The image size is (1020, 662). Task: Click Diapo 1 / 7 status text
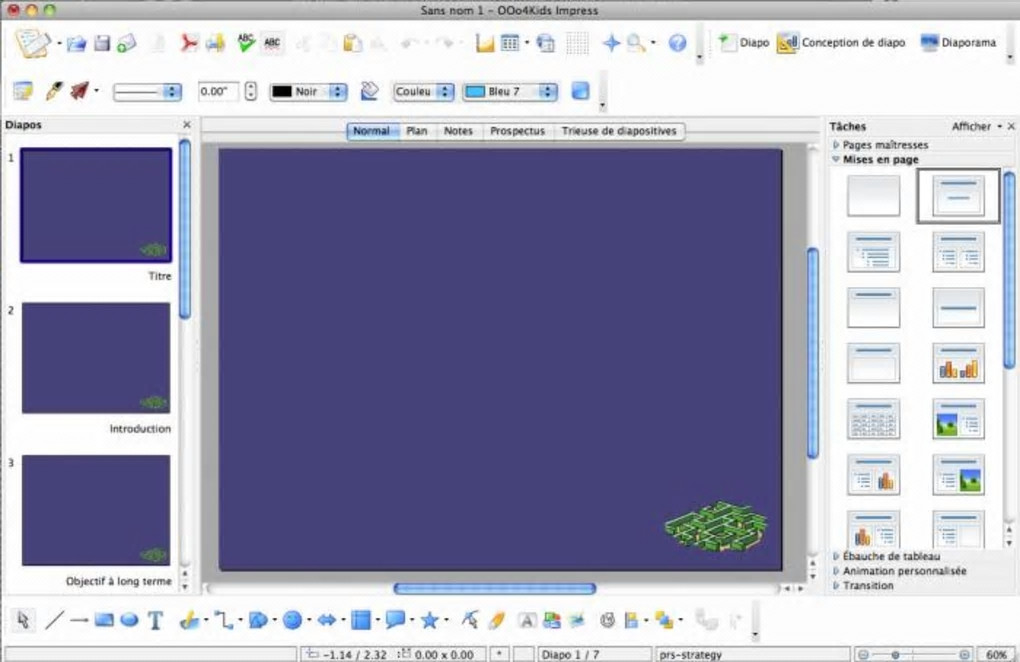click(x=570, y=655)
